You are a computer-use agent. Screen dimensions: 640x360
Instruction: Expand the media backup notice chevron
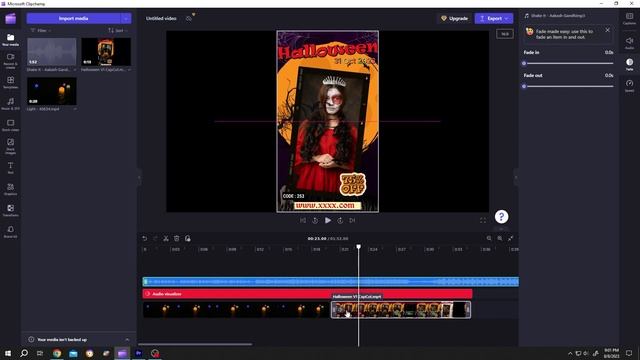[x=127, y=340]
